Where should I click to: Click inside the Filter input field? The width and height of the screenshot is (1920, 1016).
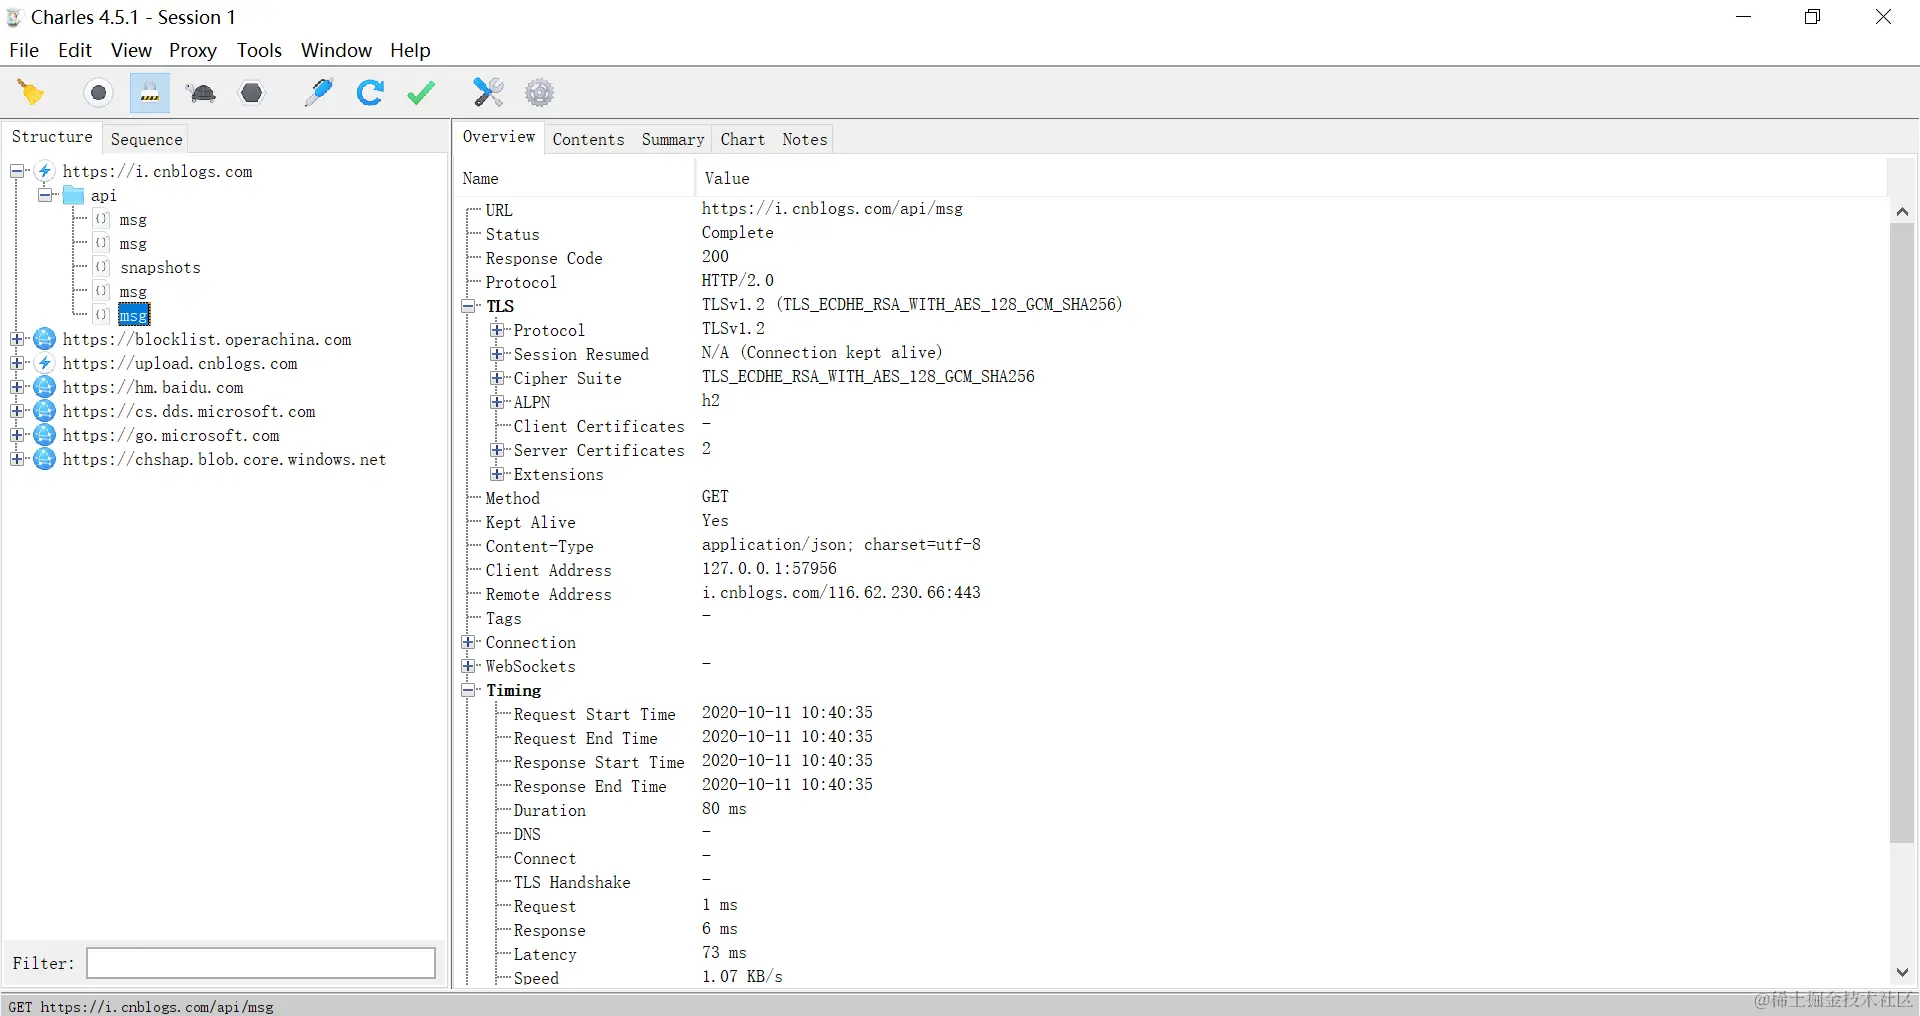point(261,963)
